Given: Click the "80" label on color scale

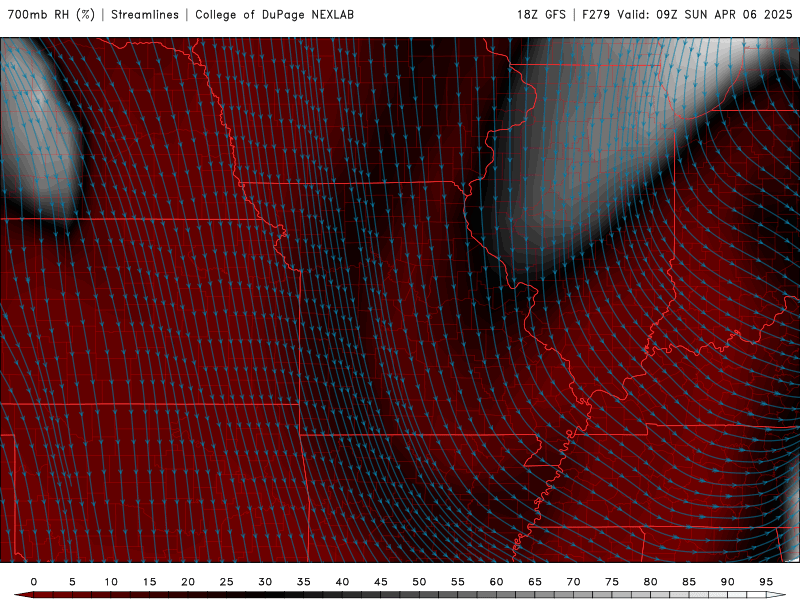Looking at the screenshot, I should (651, 582).
